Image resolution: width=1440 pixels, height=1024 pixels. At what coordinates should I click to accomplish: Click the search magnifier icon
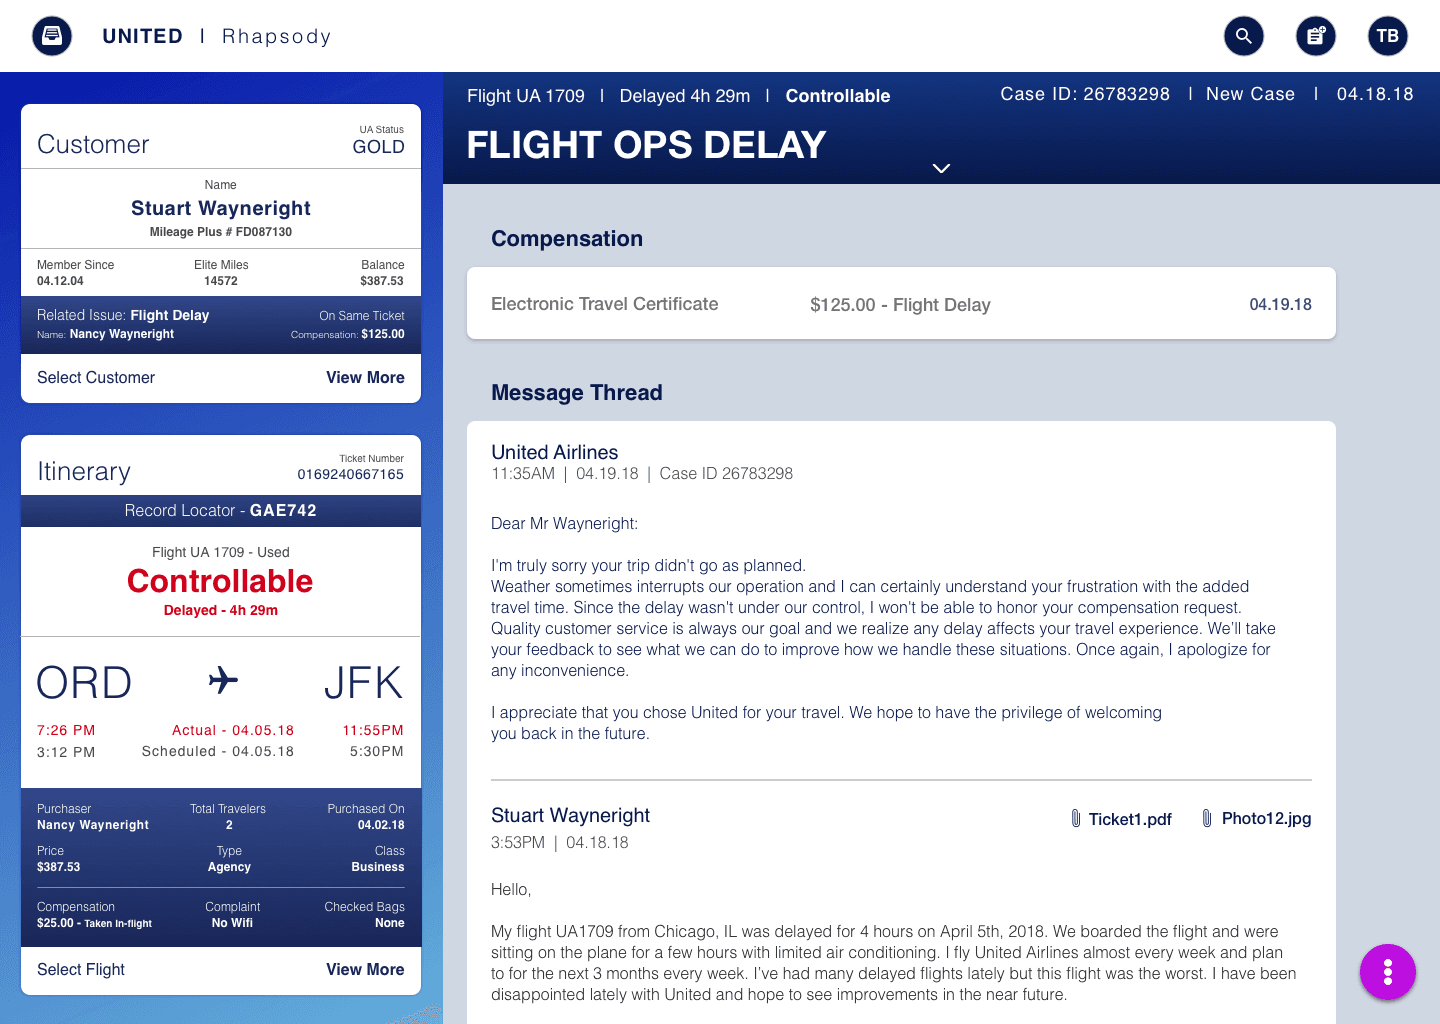(x=1244, y=36)
